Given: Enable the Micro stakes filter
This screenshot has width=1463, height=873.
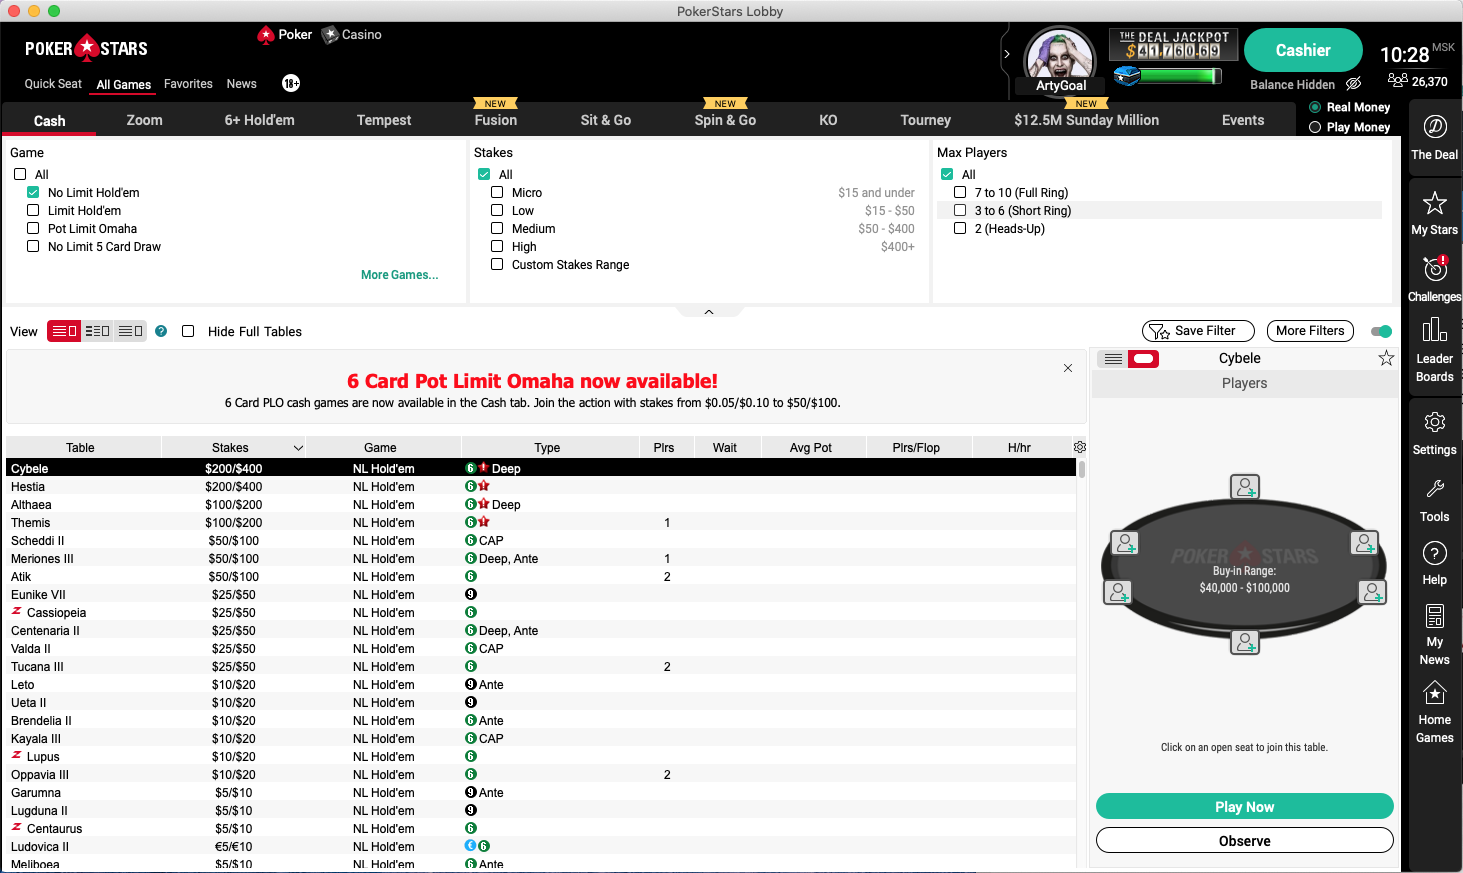Looking at the screenshot, I should coord(497,192).
